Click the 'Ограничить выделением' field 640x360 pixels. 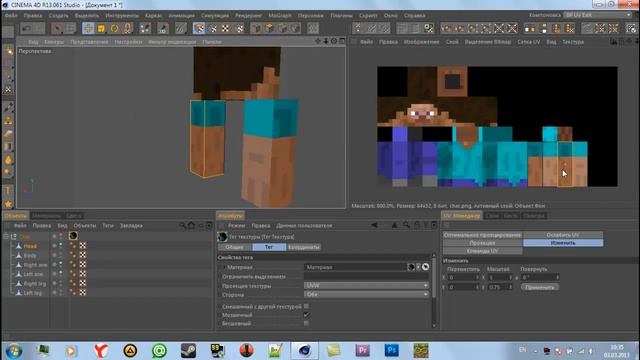tap(366, 276)
